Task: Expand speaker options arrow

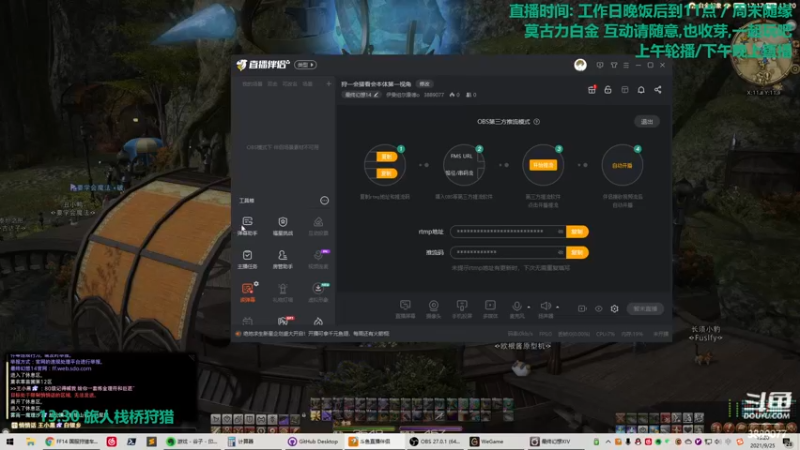Action: pyautogui.click(x=558, y=307)
